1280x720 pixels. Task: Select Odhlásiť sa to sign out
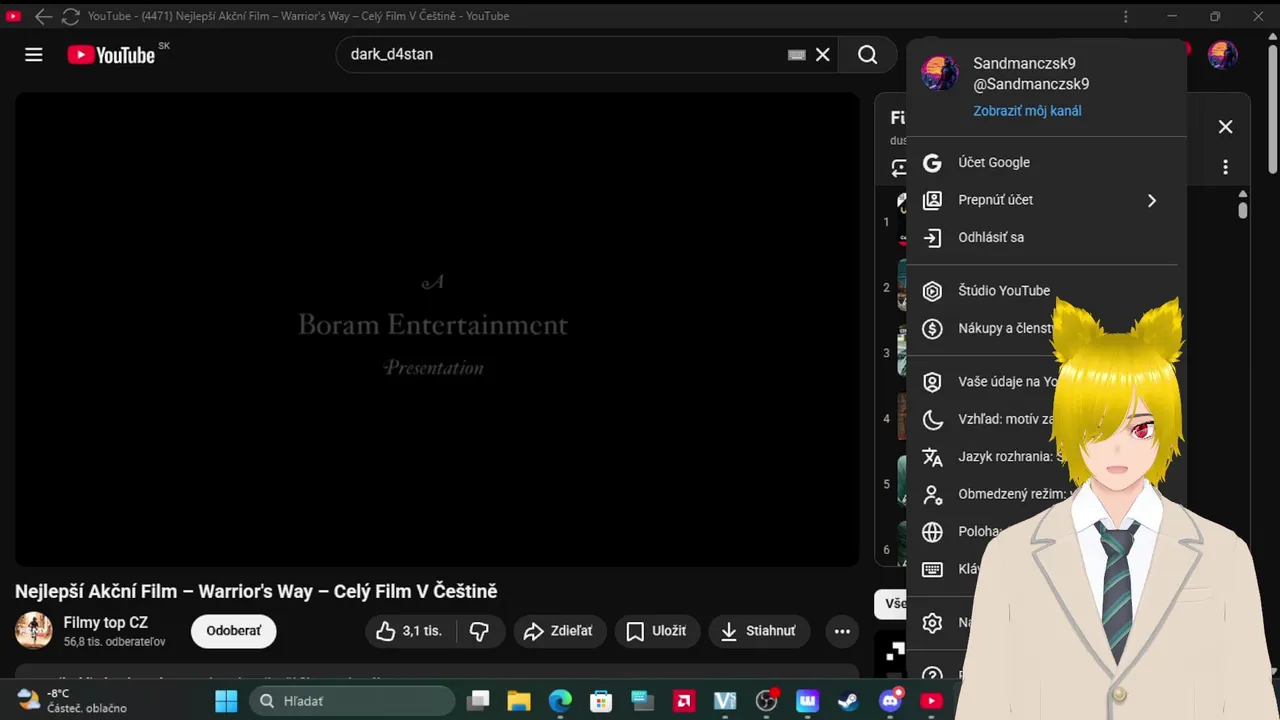1046,238
